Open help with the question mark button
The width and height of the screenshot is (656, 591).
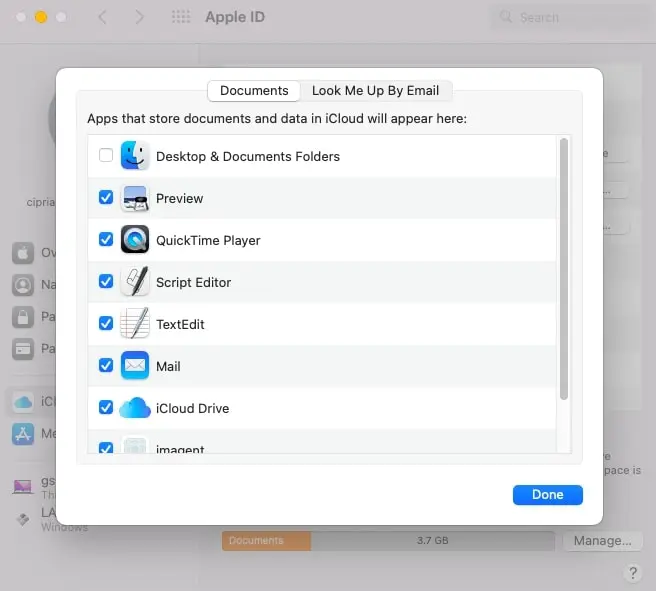pyautogui.click(x=633, y=572)
